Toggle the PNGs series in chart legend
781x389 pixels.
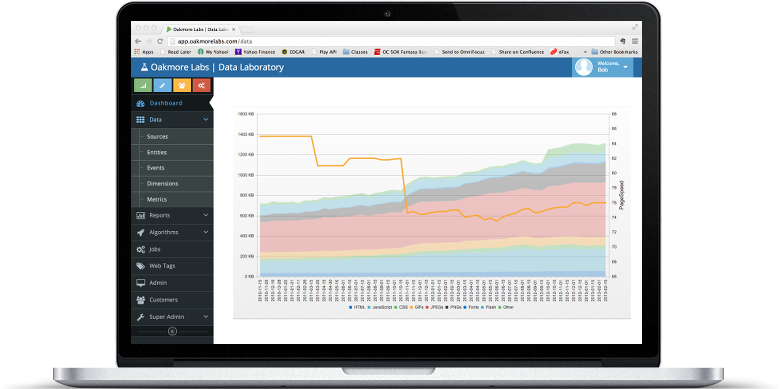pyautogui.click(x=454, y=307)
